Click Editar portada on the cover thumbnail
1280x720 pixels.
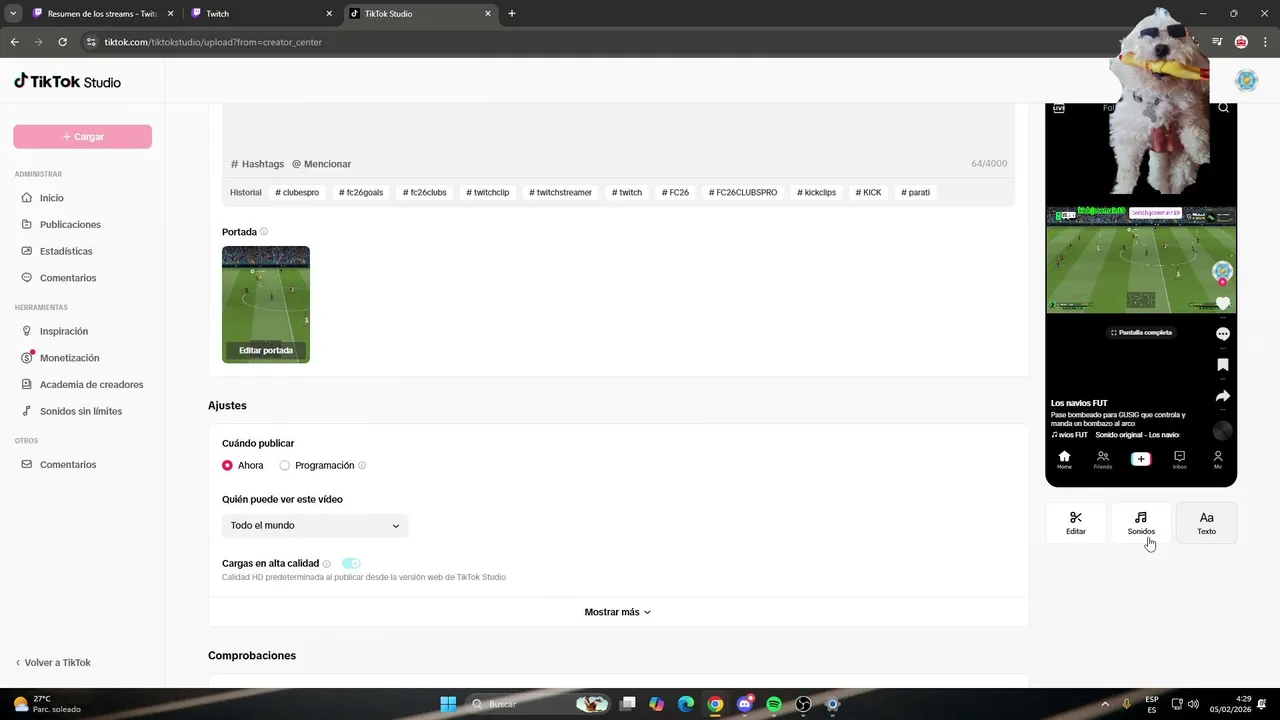click(x=266, y=351)
